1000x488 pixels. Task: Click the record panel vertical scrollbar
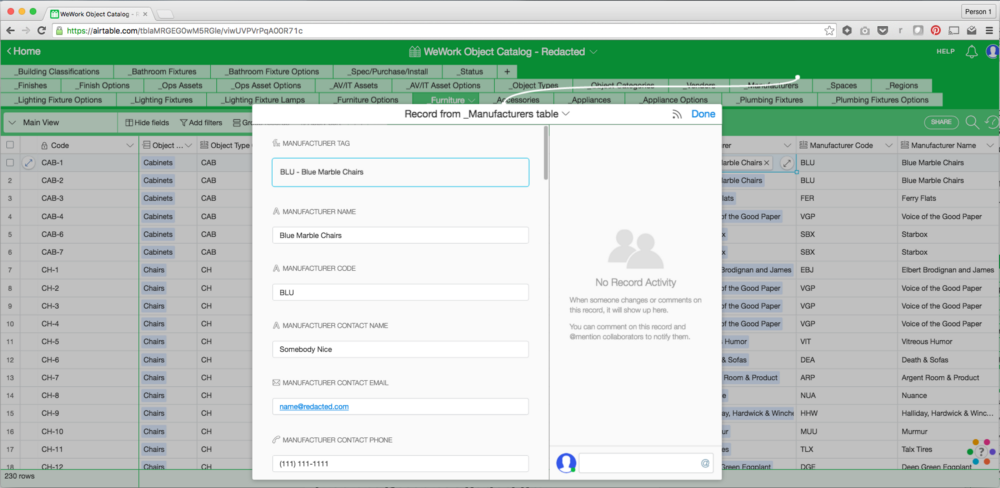click(545, 153)
